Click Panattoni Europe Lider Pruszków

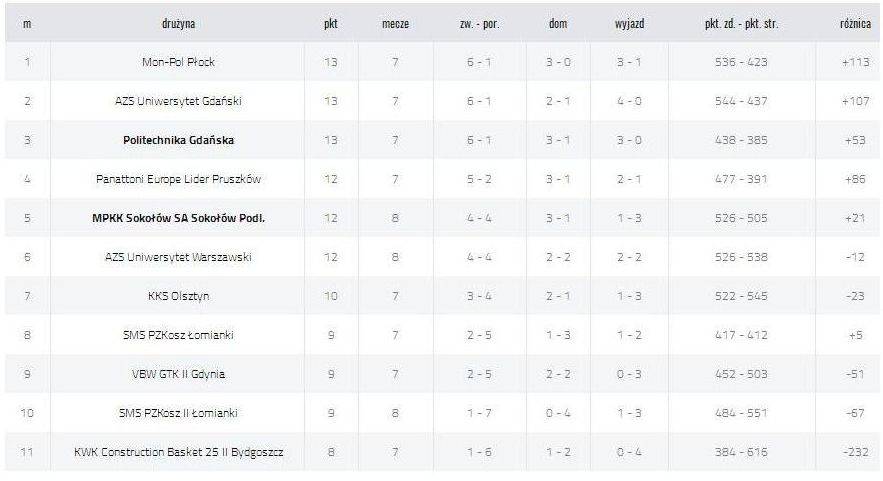(178, 179)
